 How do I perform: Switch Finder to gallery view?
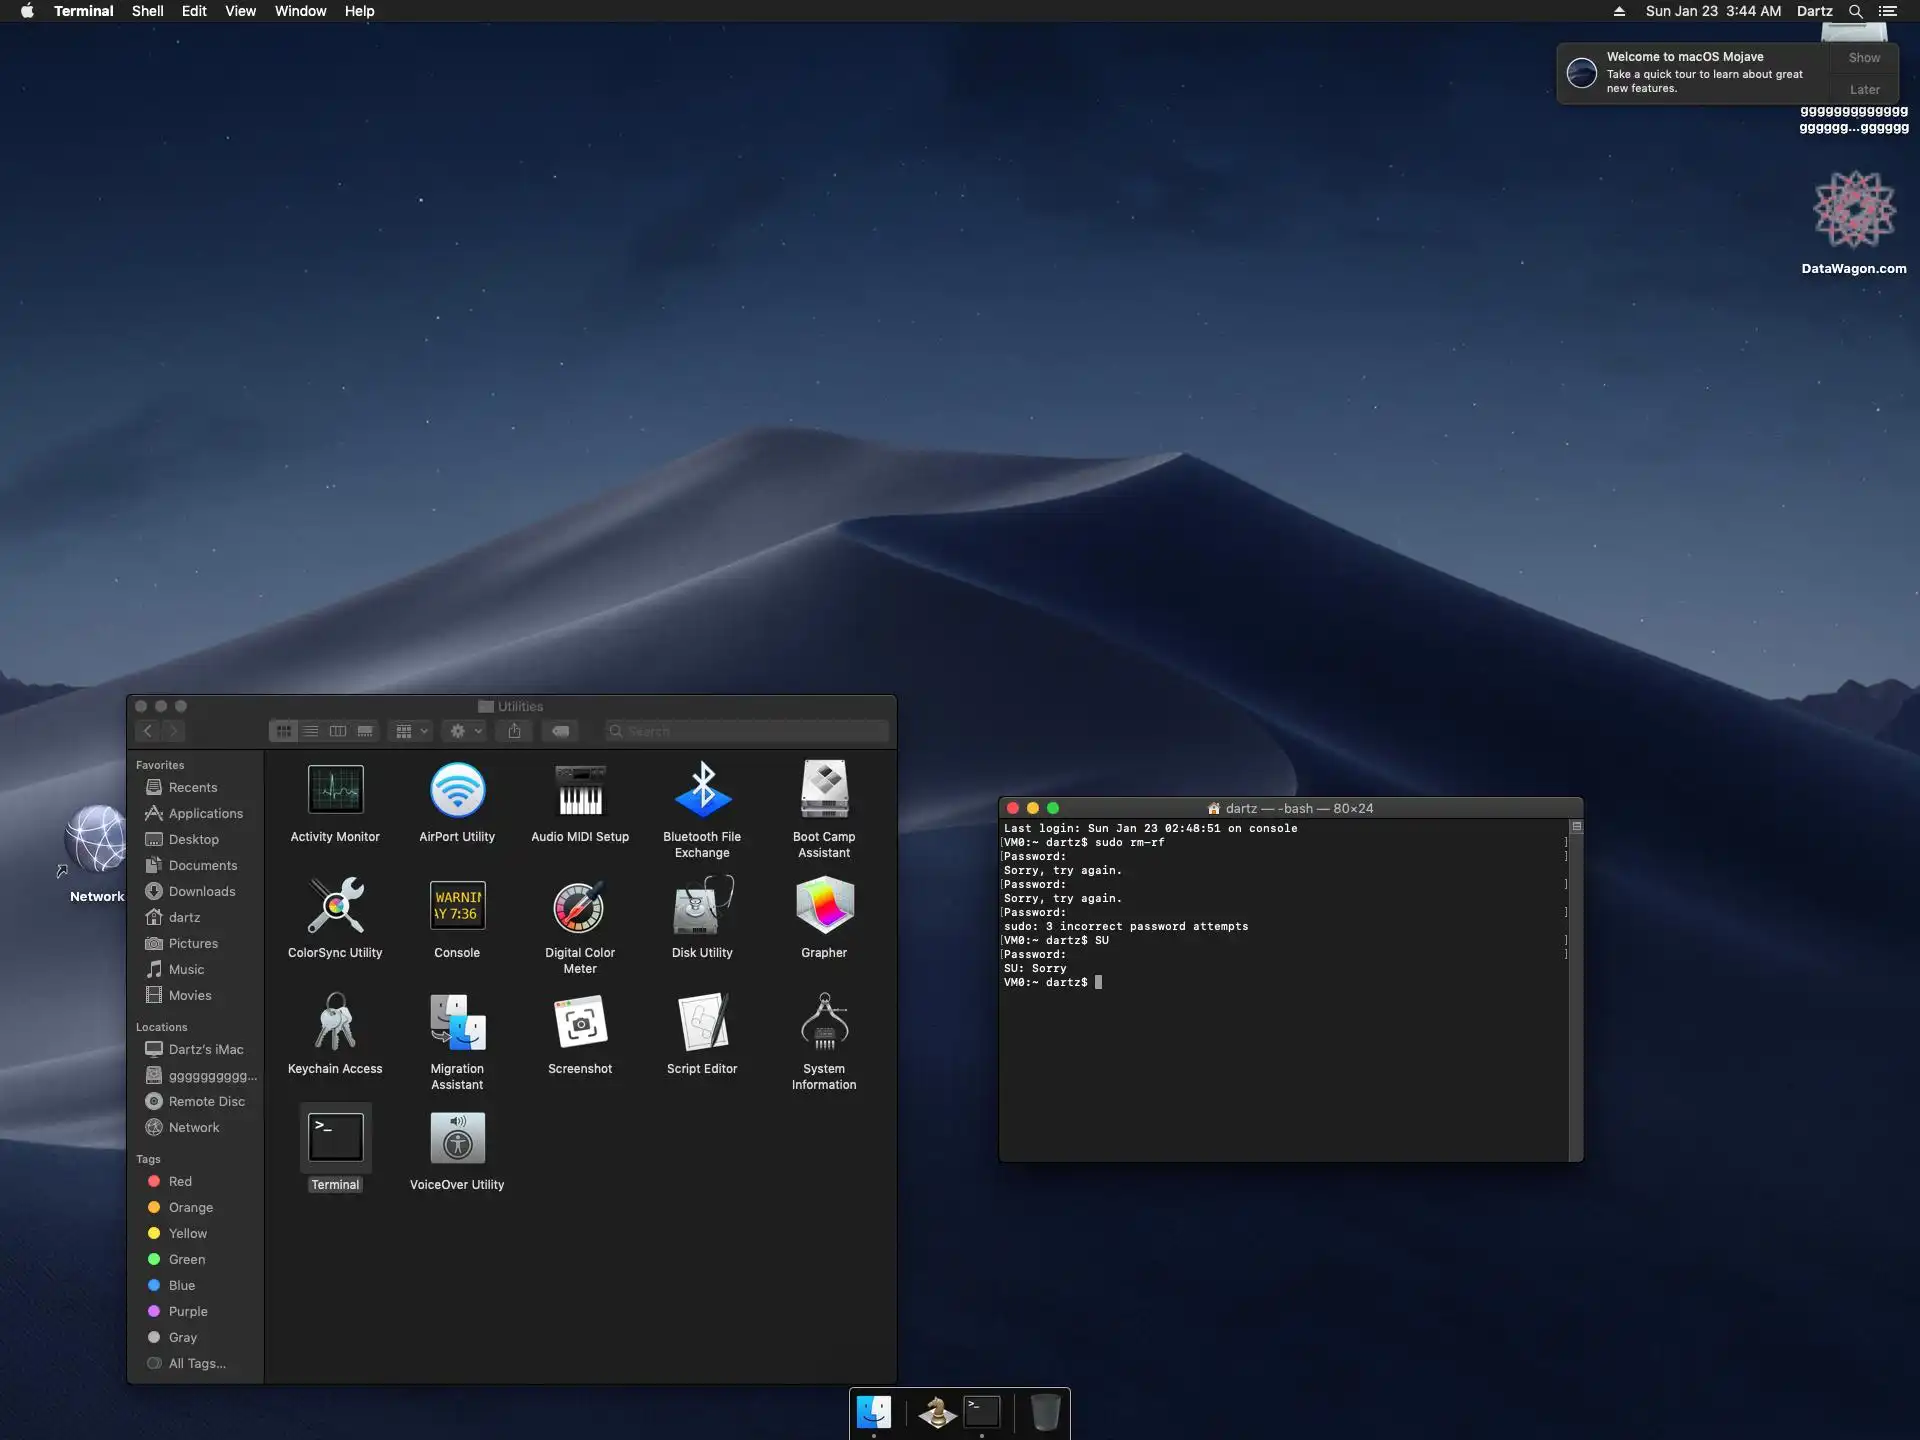point(365,731)
